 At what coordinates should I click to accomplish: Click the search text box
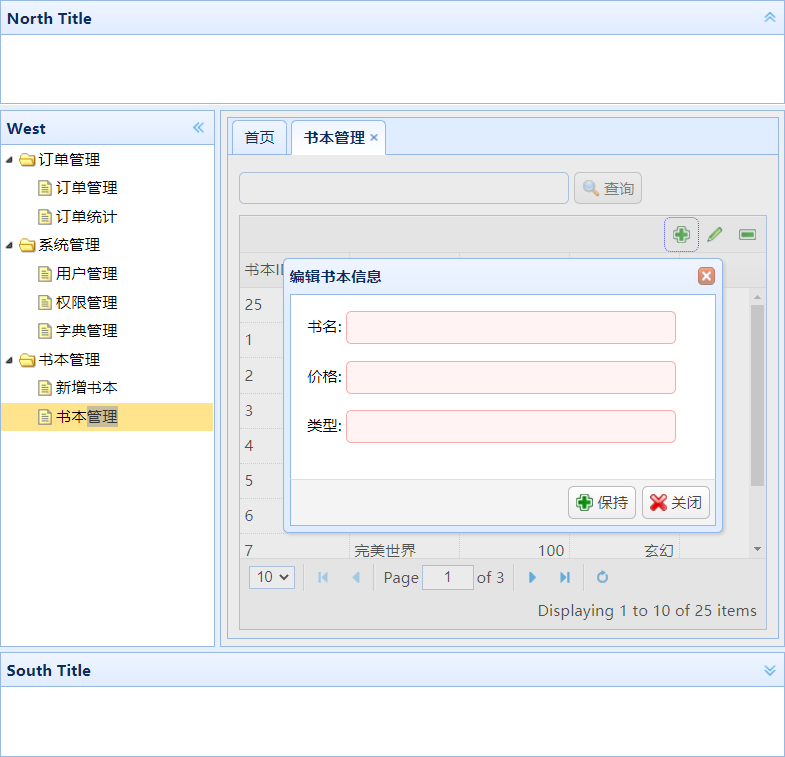pyautogui.click(x=404, y=188)
